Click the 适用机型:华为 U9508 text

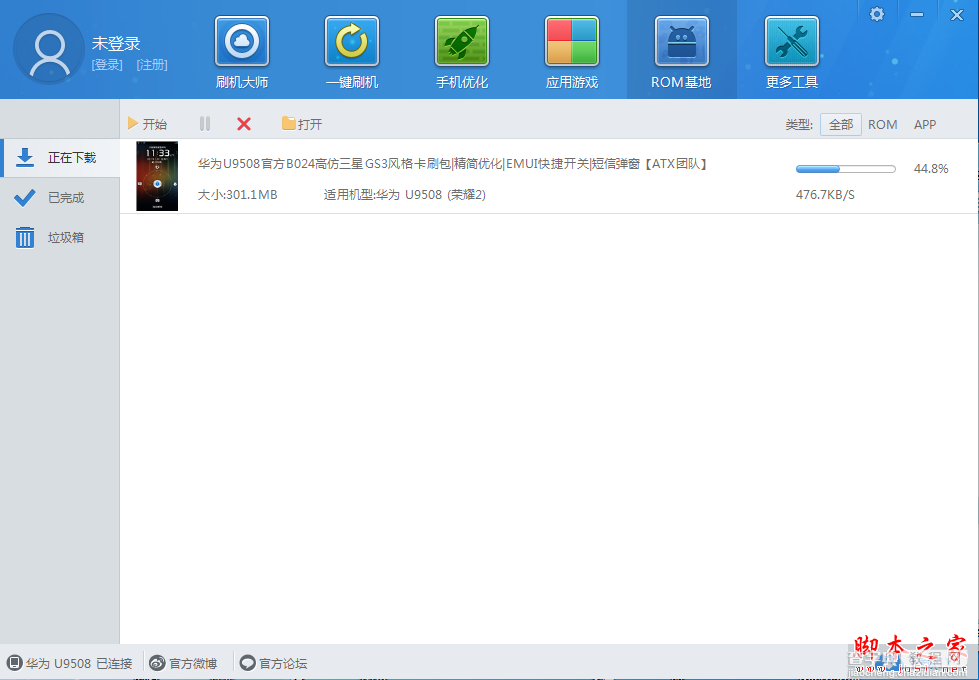point(405,195)
